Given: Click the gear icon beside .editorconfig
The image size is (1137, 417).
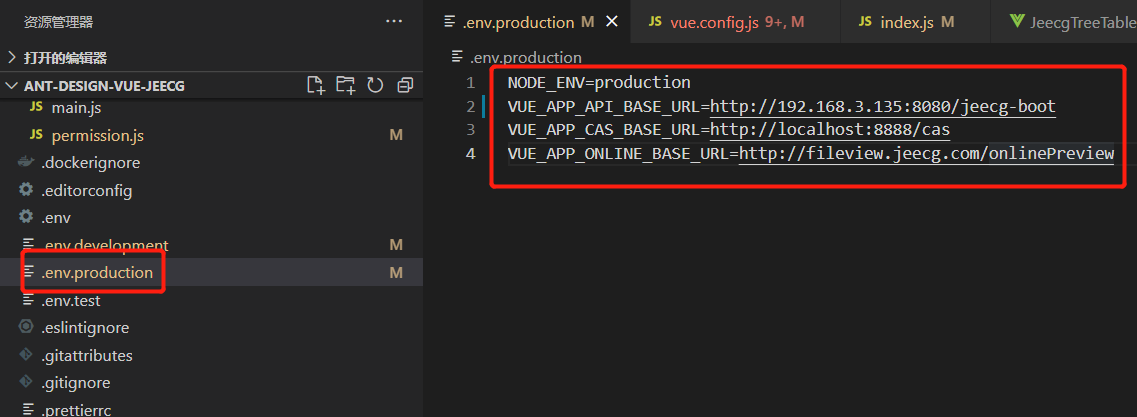Looking at the screenshot, I should click(27, 190).
